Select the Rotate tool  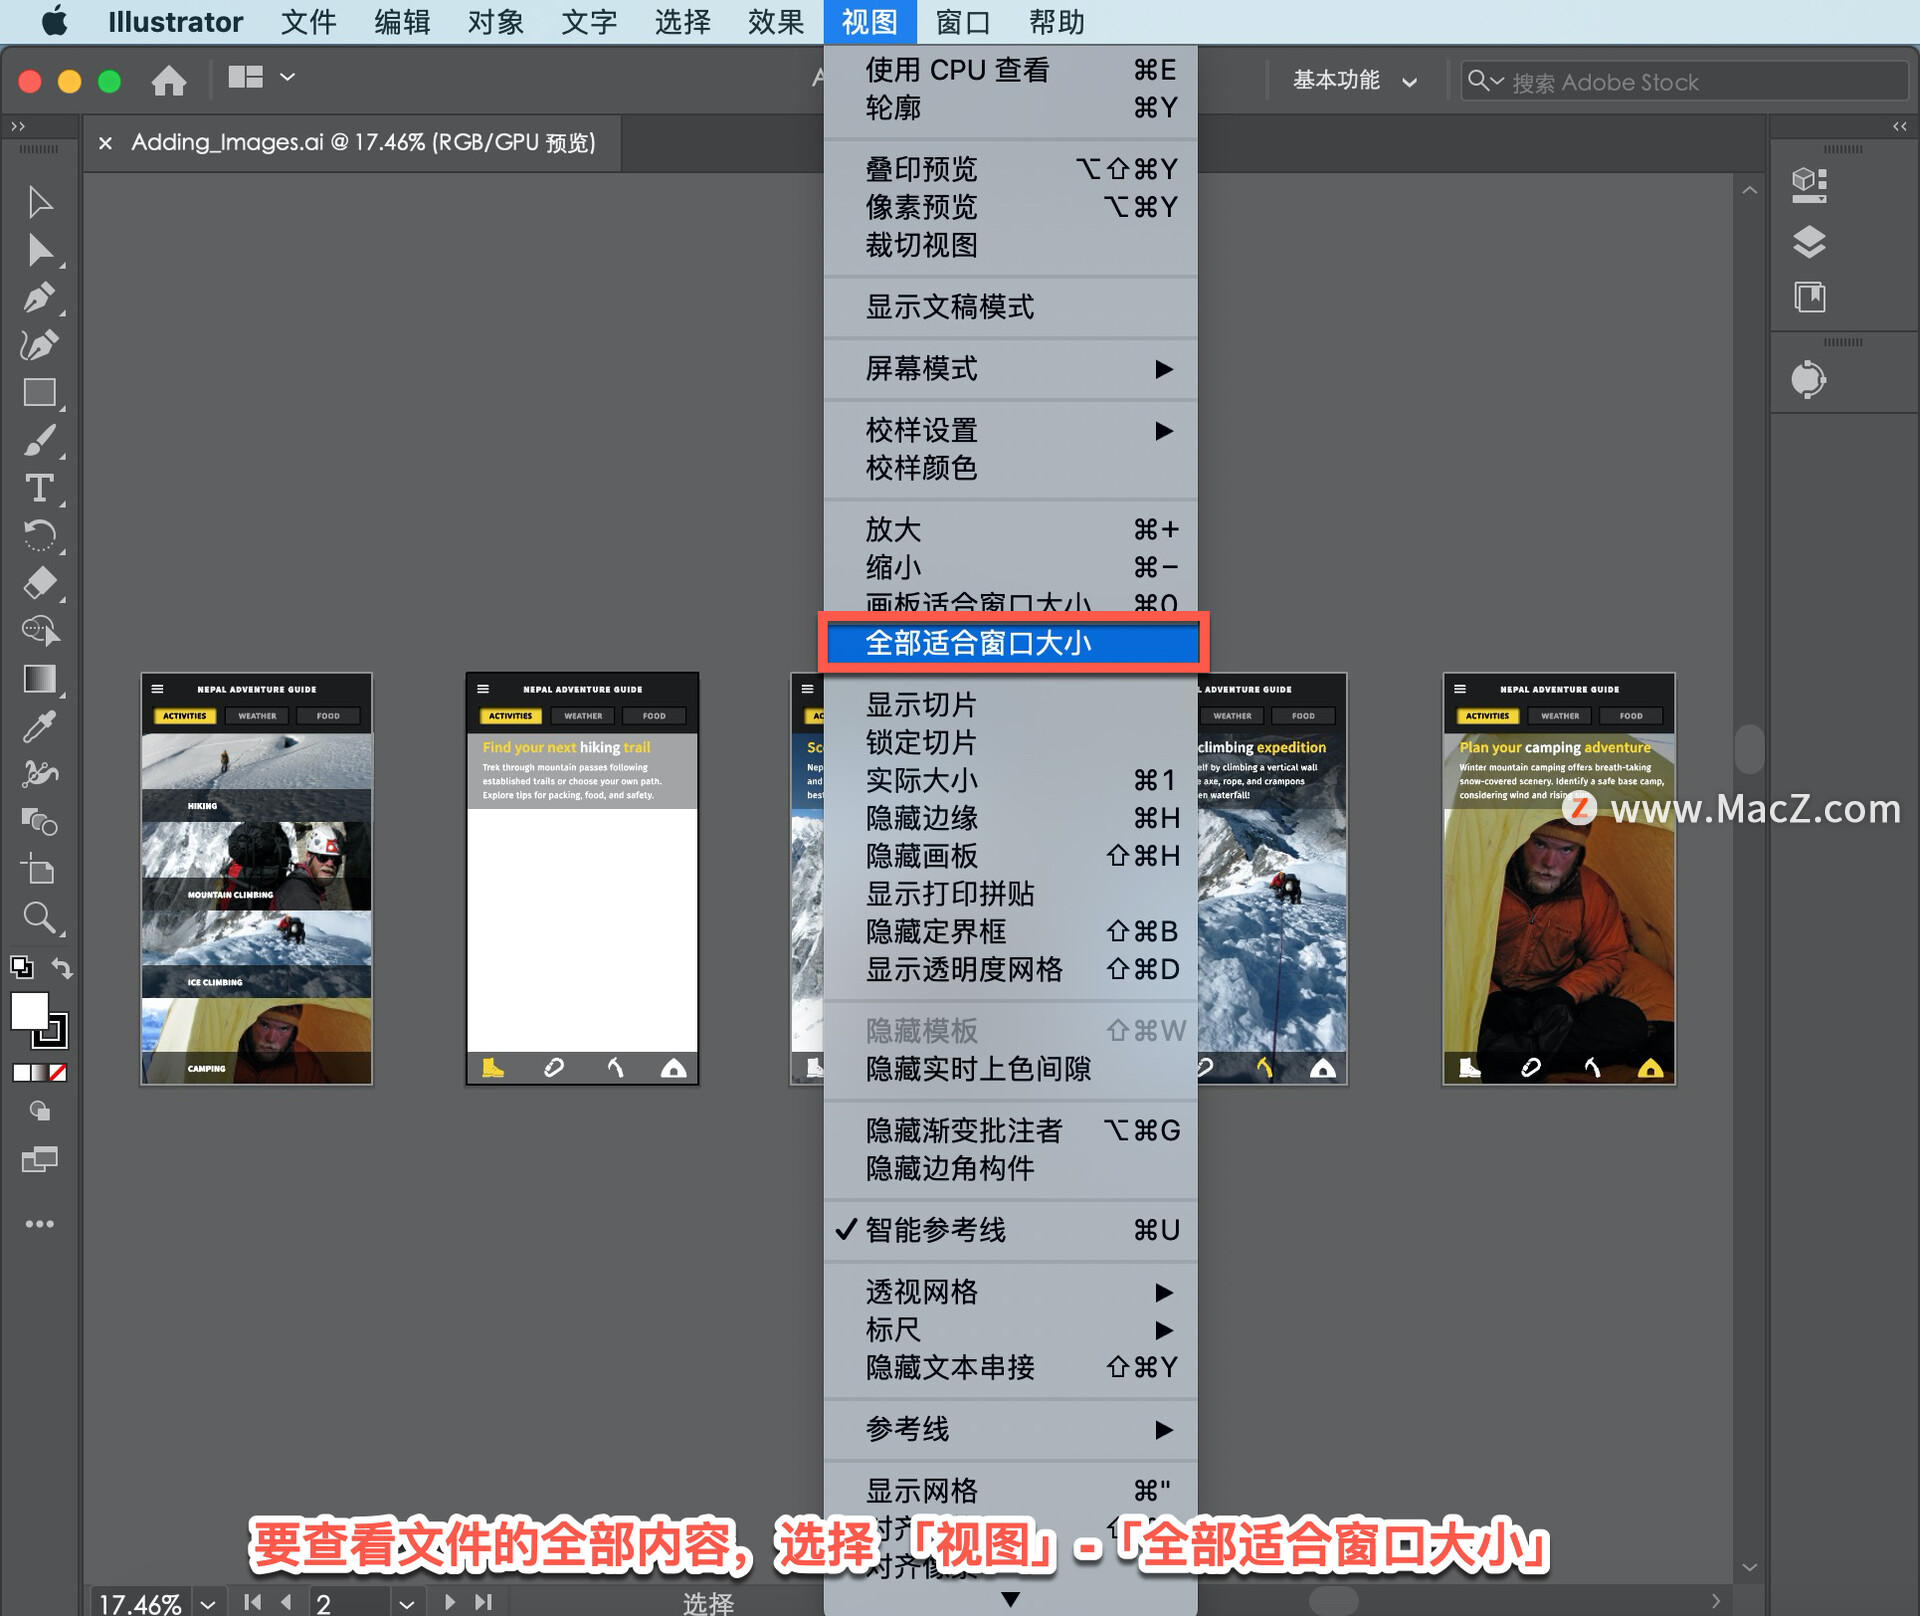coord(40,536)
